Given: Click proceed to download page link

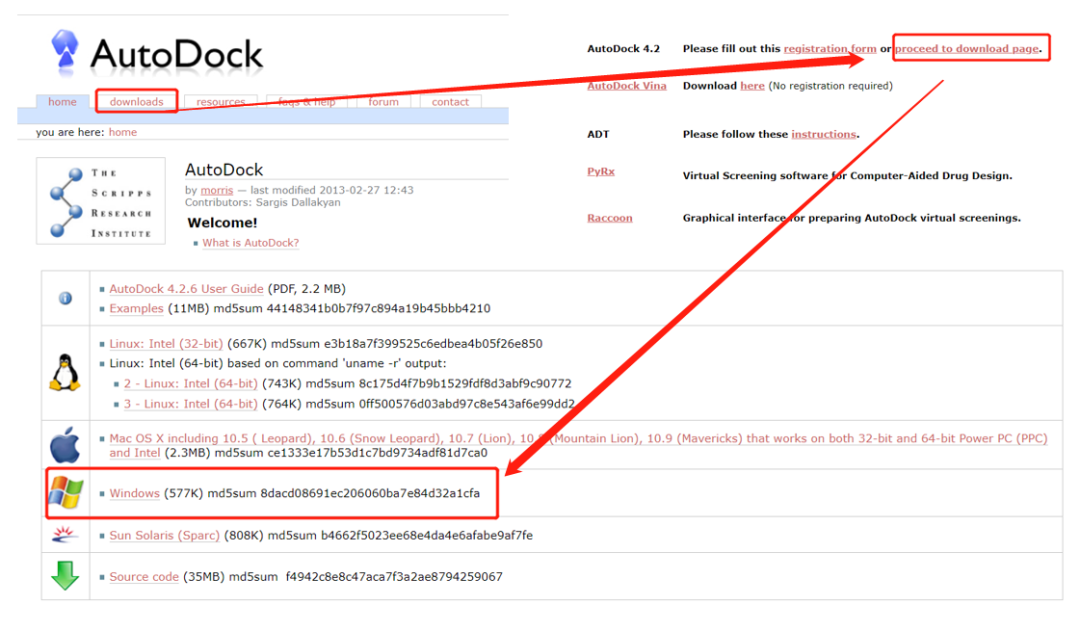Looking at the screenshot, I should point(967,48).
